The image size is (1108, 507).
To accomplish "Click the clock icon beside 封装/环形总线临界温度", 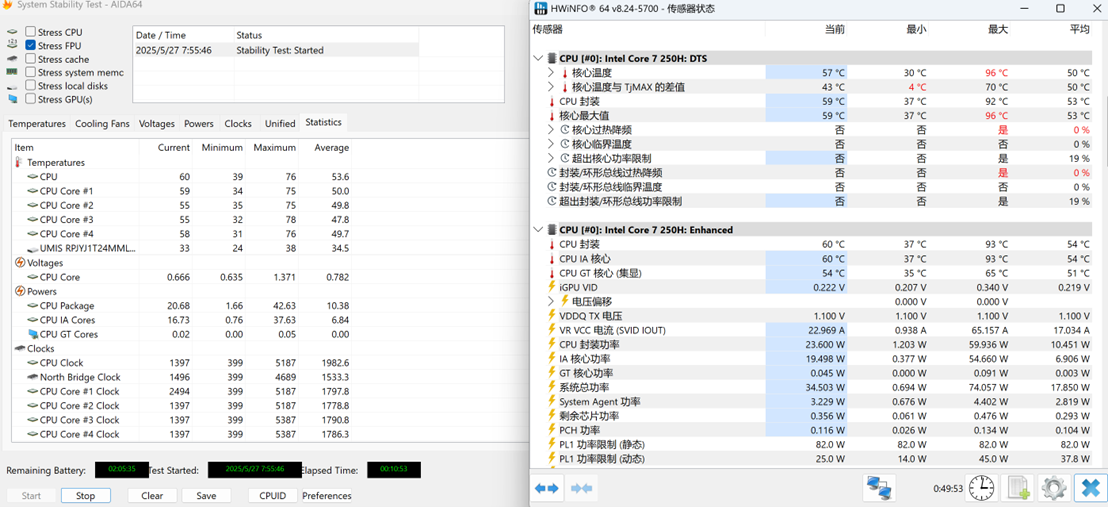I will (x=552, y=187).
